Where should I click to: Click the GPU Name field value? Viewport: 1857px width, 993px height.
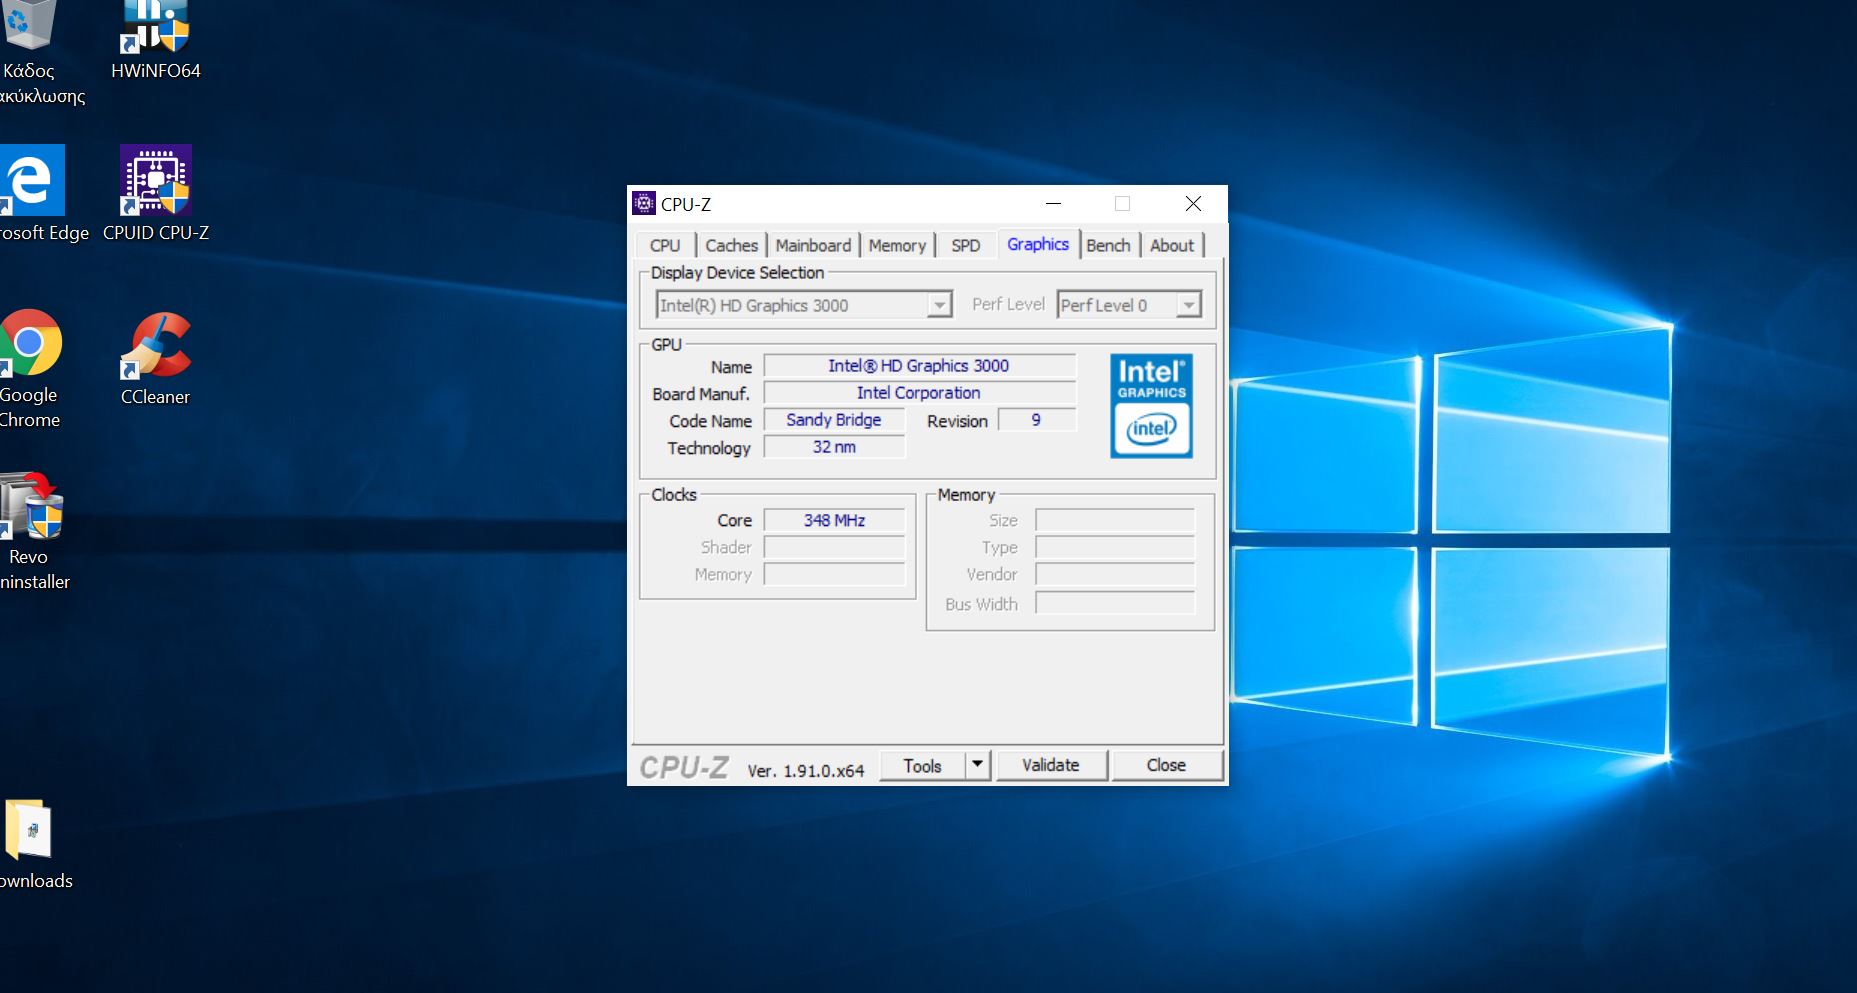click(919, 366)
